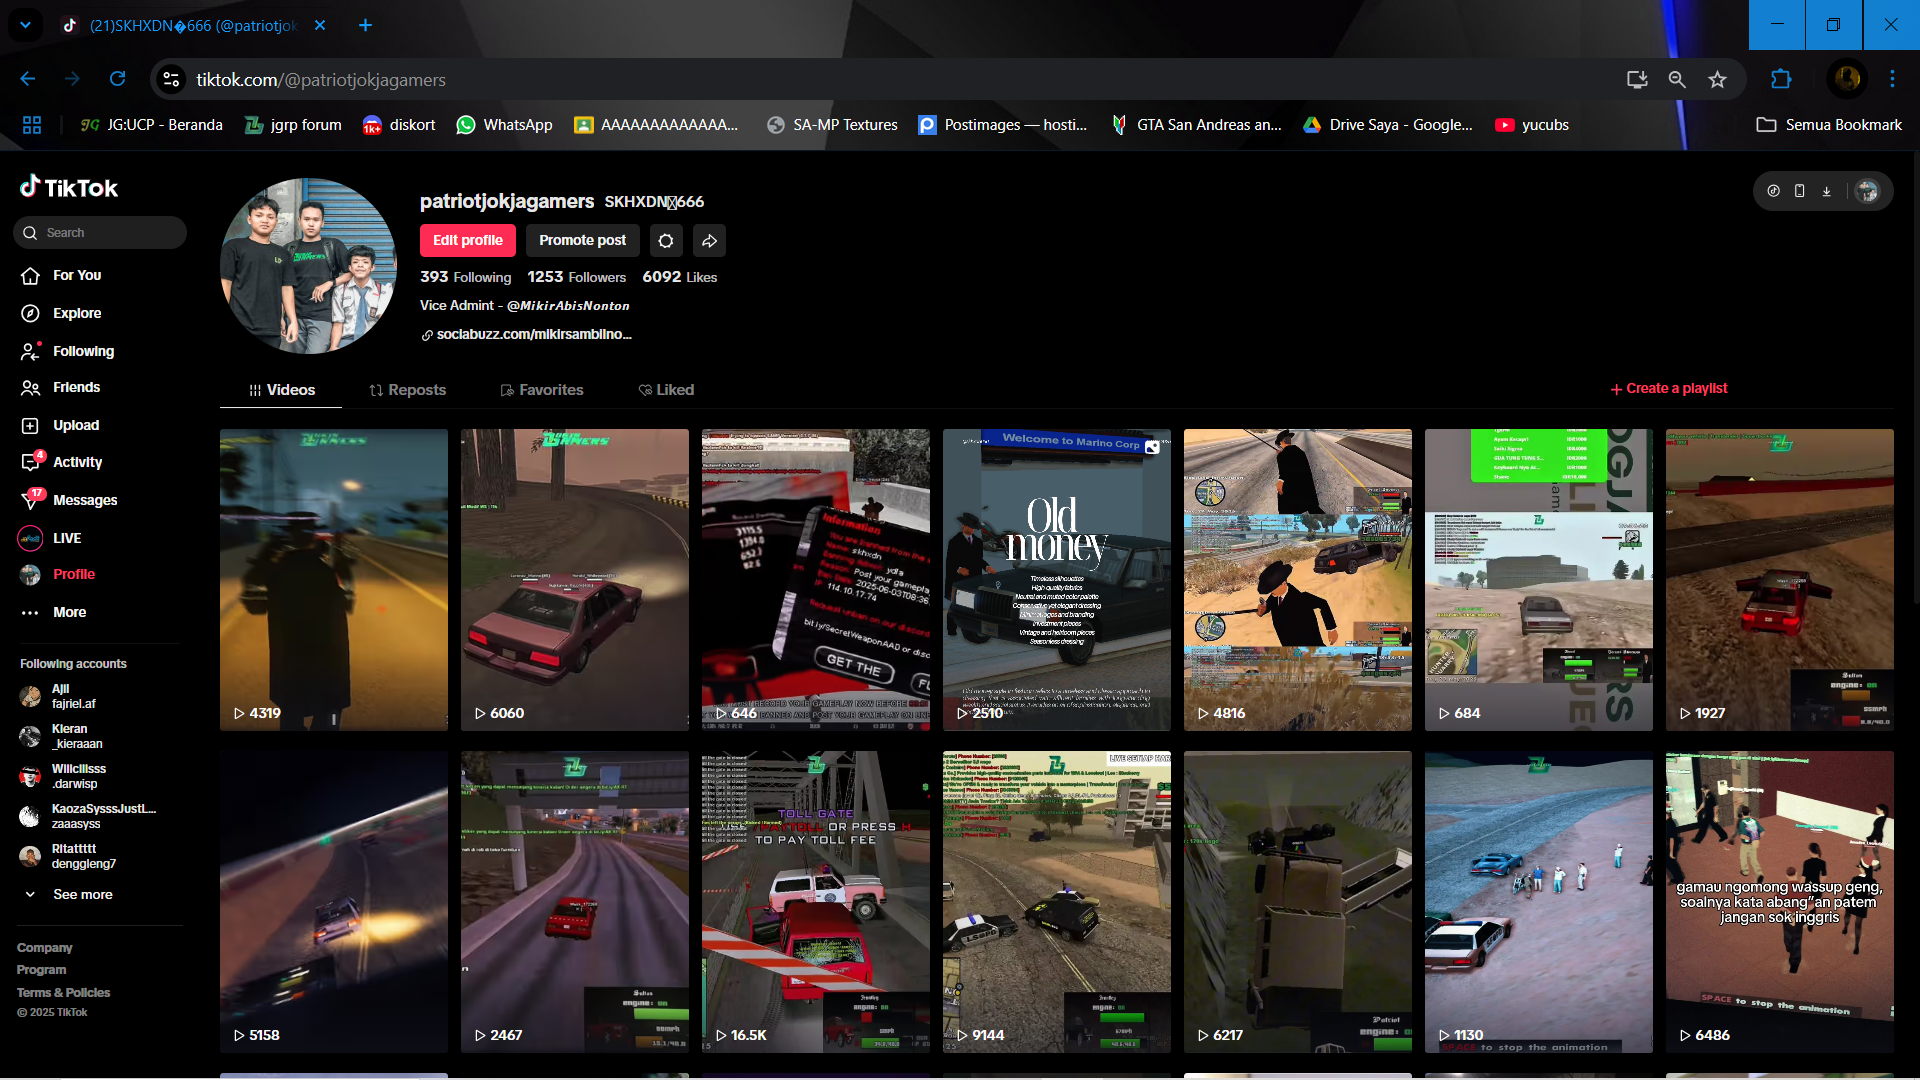Image resolution: width=1920 pixels, height=1080 pixels.
Task: Open the video with 4319 views
Action: pos(334,580)
